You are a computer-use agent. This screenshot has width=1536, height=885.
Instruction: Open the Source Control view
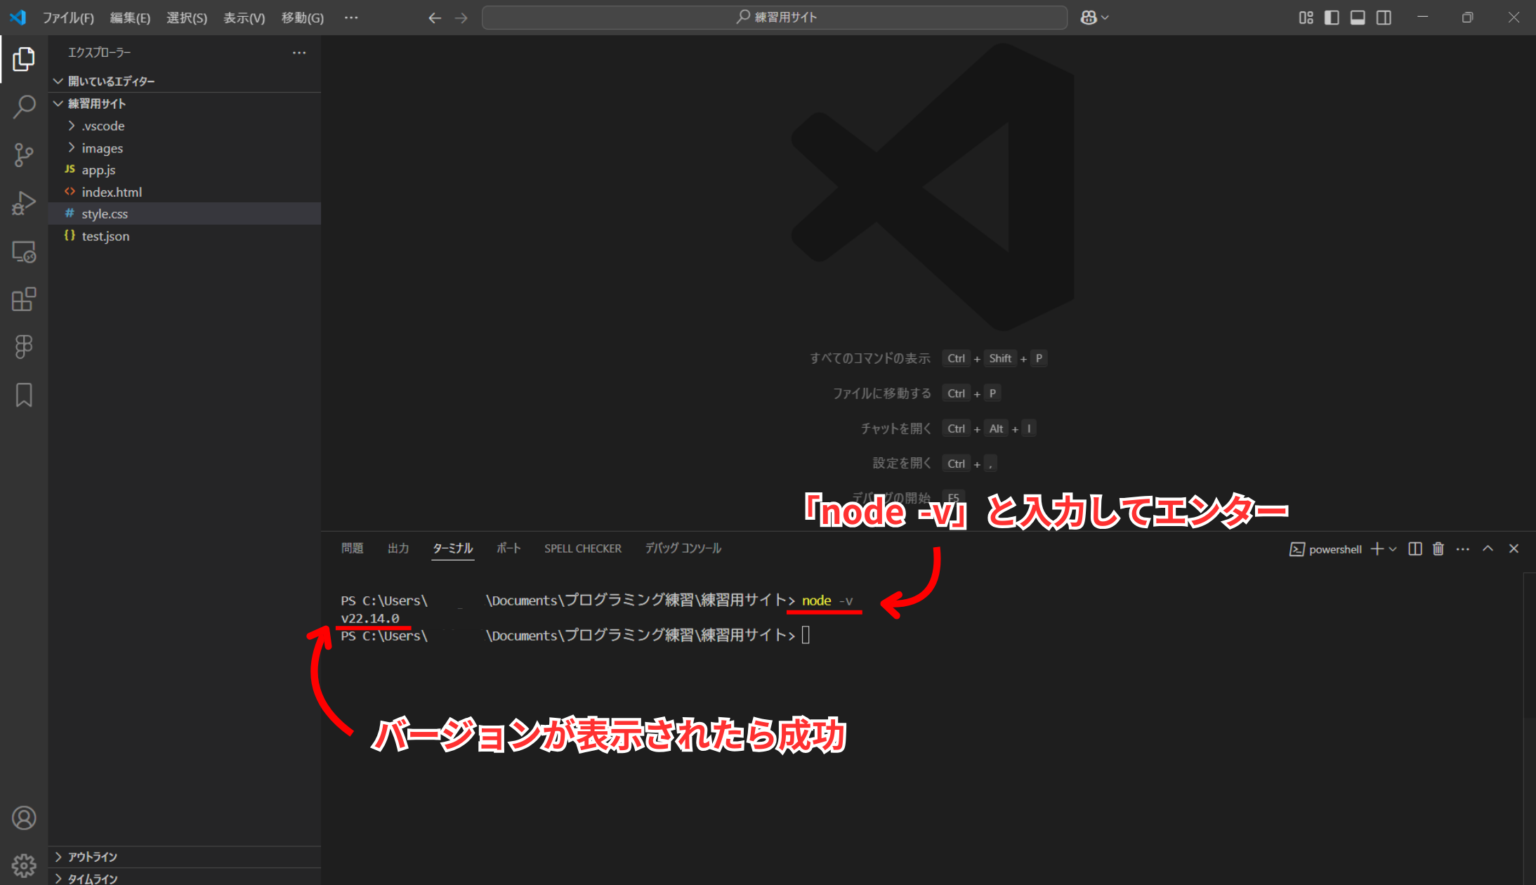click(23, 155)
